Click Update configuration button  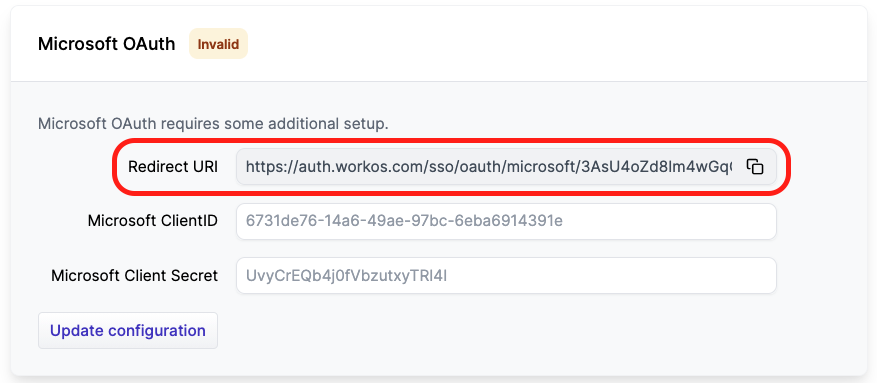128,330
